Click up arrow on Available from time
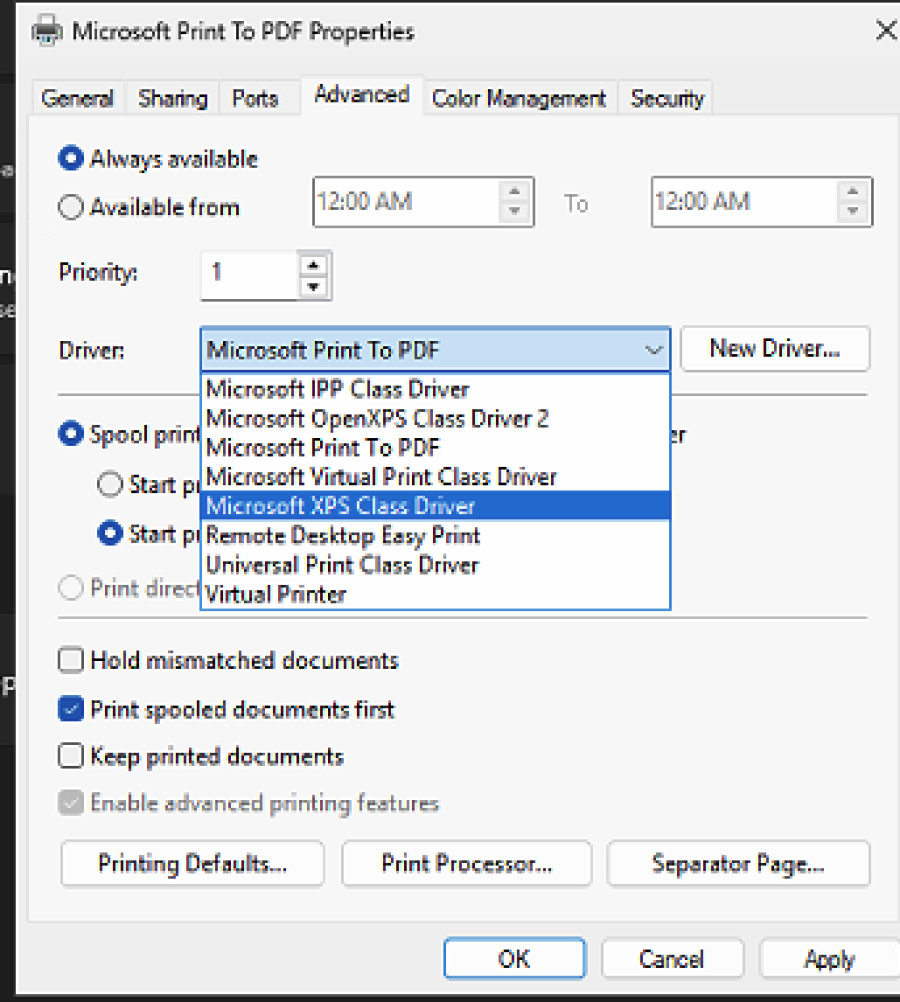 pos(515,192)
